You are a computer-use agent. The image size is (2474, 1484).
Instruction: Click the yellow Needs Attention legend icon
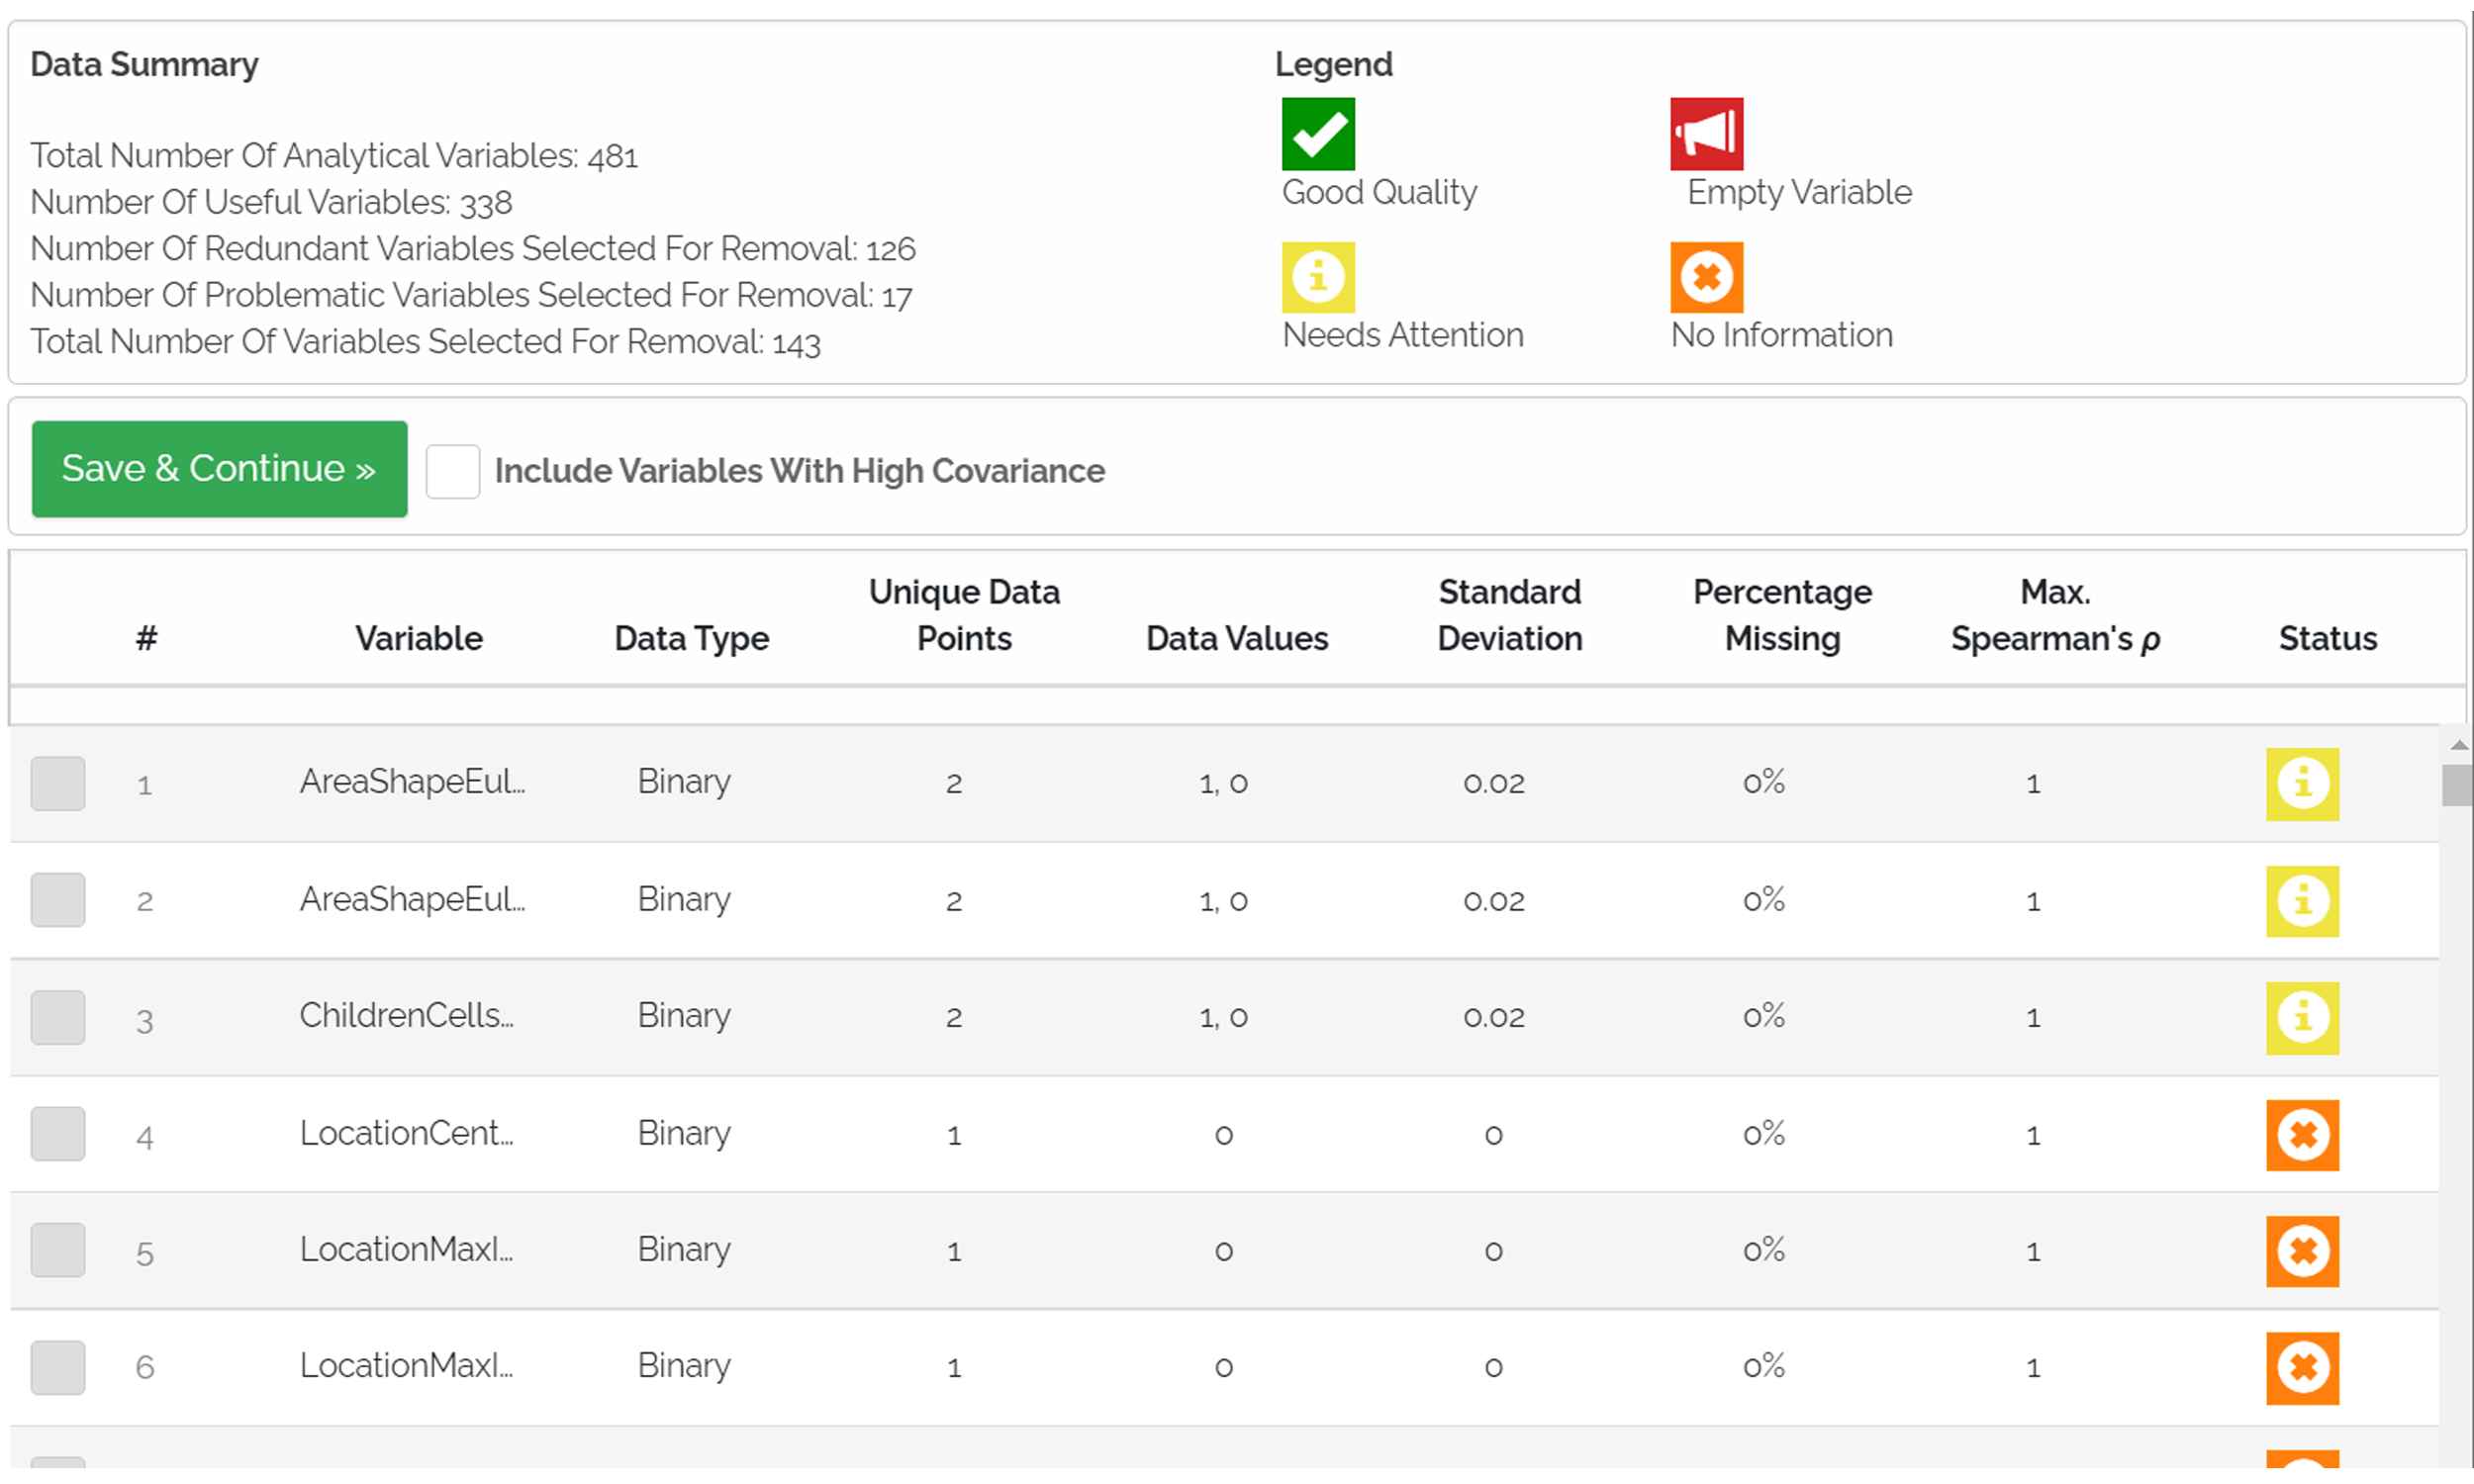click(x=1317, y=277)
